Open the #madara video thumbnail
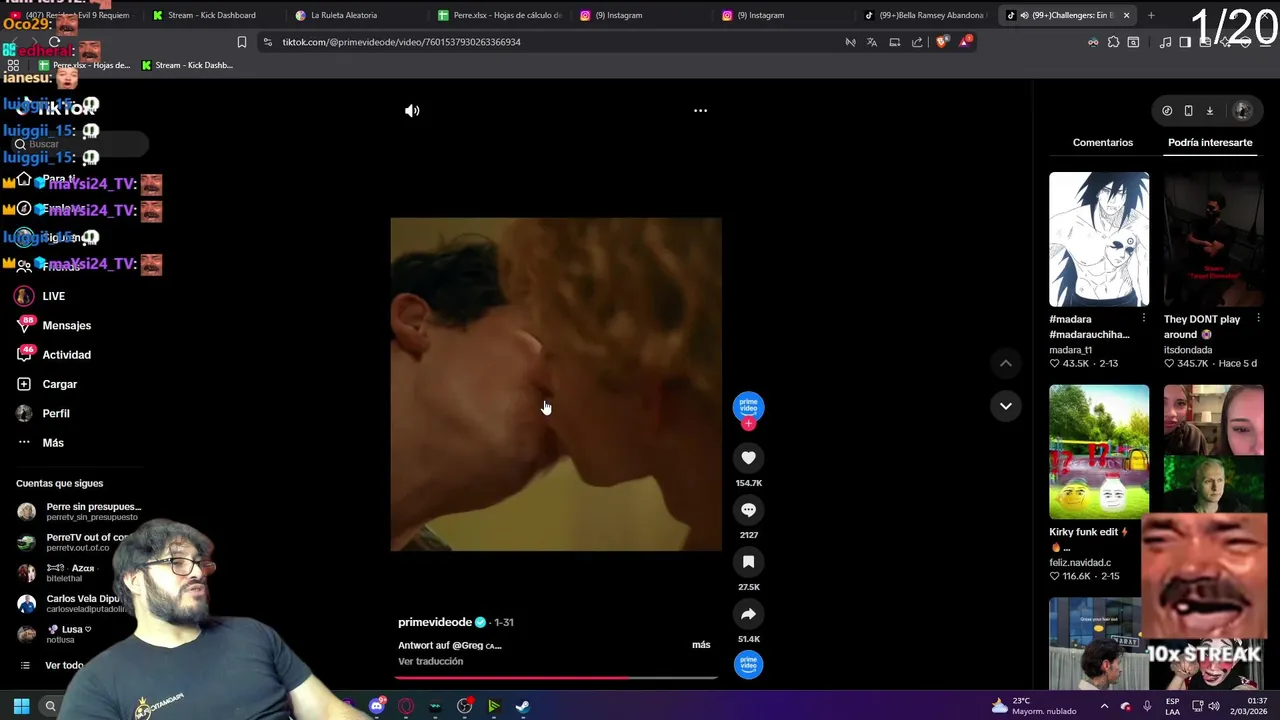Image resolution: width=1280 pixels, height=720 pixels. pyautogui.click(x=1099, y=239)
